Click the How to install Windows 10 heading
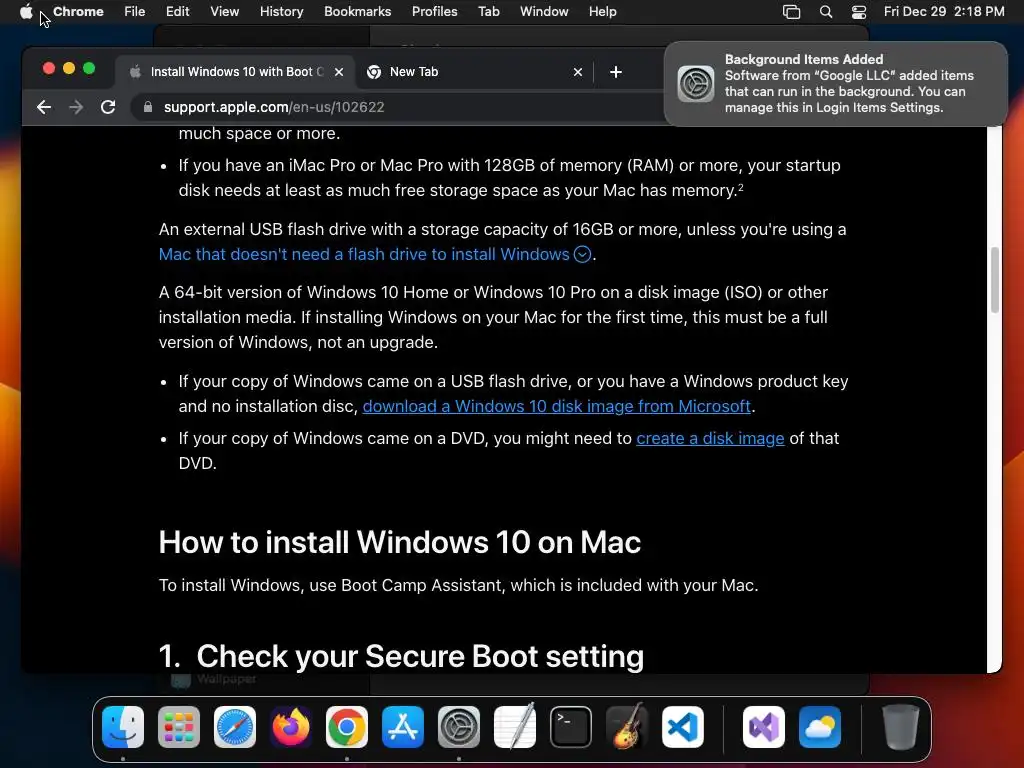The height and width of the screenshot is (768, 1024). pyautogui.click(x=400, y=542)
